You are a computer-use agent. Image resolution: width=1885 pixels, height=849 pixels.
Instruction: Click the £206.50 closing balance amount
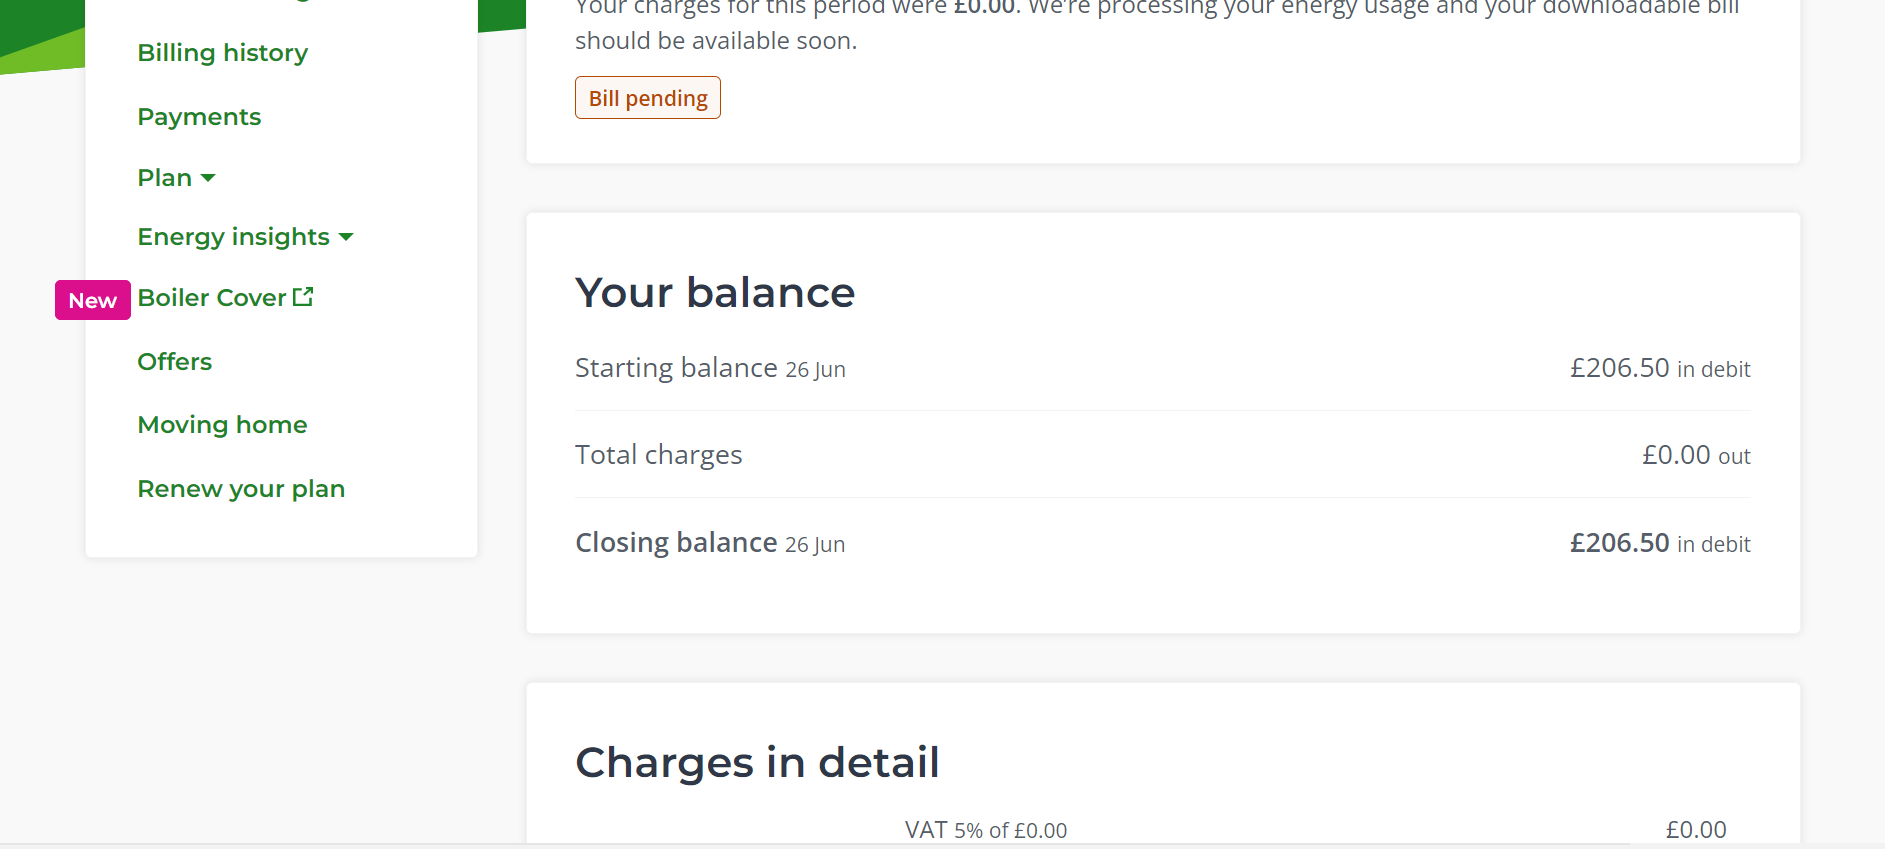point(1619,543)
